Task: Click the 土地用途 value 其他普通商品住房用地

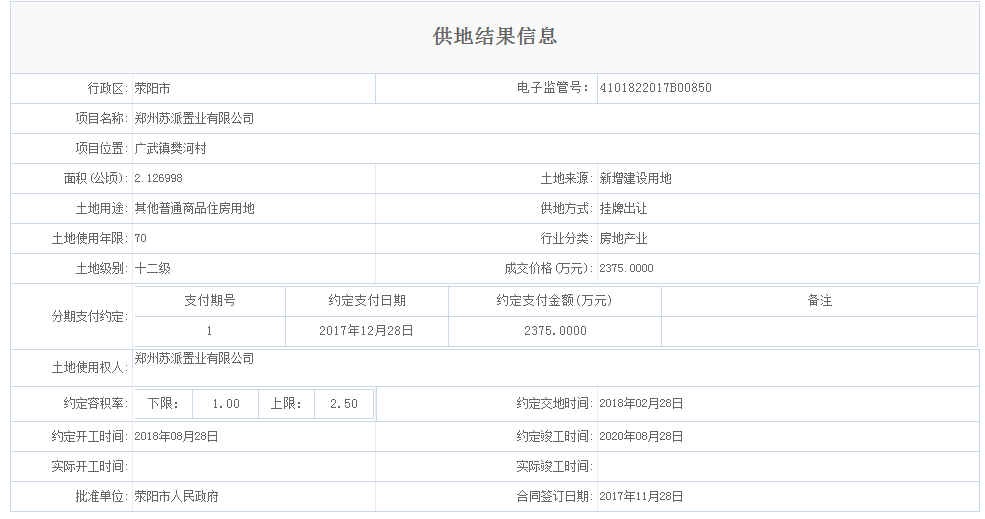Action: 194,209
